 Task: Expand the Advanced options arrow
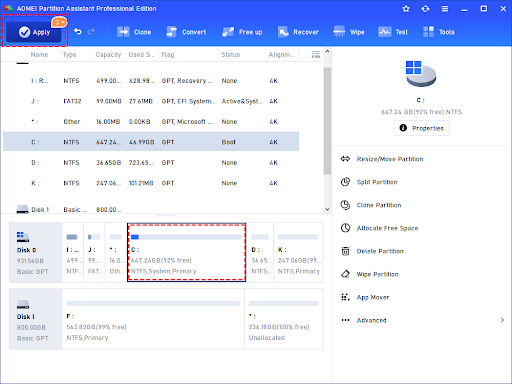(x=502, y=320)
